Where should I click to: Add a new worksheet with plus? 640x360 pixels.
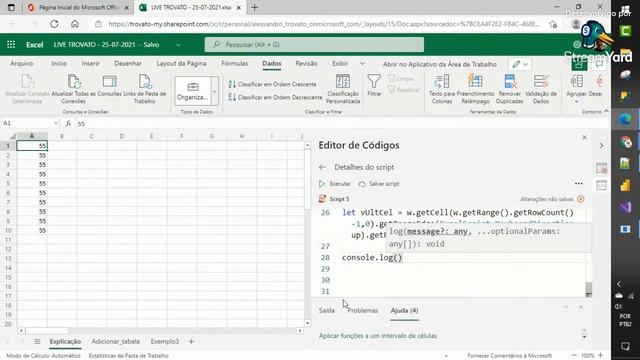pos(191,341)
